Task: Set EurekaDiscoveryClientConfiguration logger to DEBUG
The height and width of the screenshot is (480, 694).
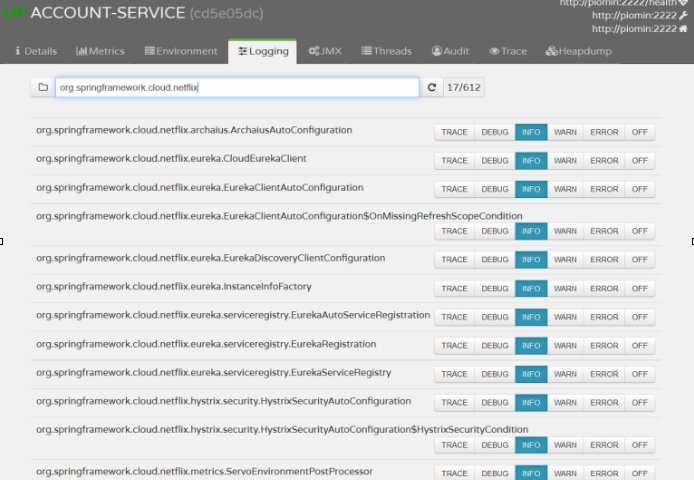Action: 495,259
